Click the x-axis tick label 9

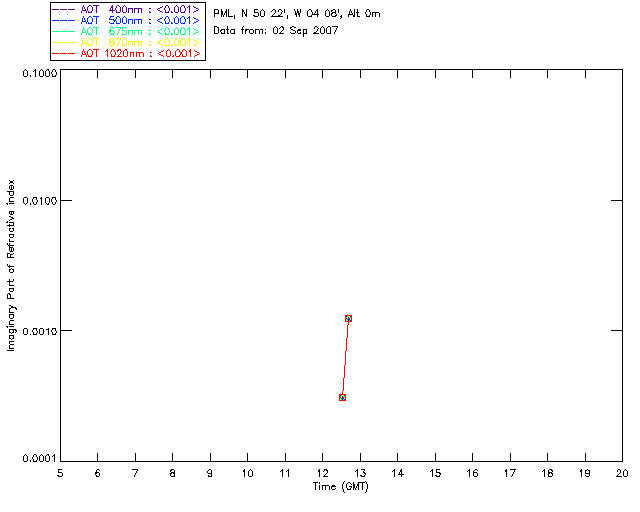(x=210, y=473)
